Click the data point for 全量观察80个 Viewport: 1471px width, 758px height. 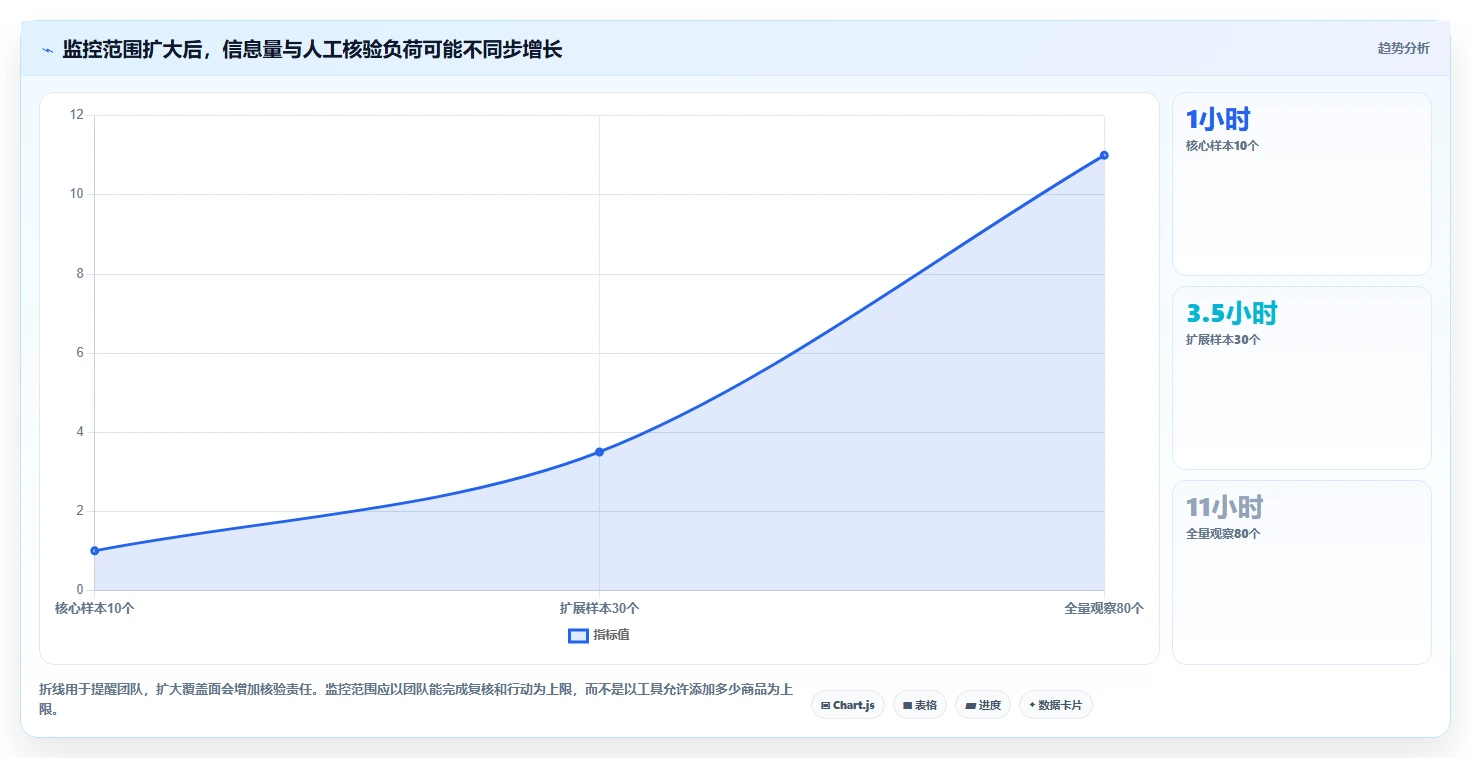(x=1104, y=155)
